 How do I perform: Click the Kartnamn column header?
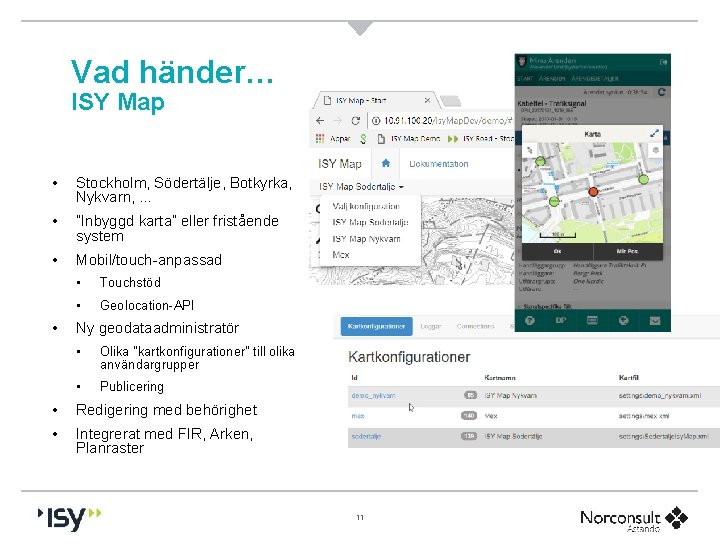(x=500, y=378)
